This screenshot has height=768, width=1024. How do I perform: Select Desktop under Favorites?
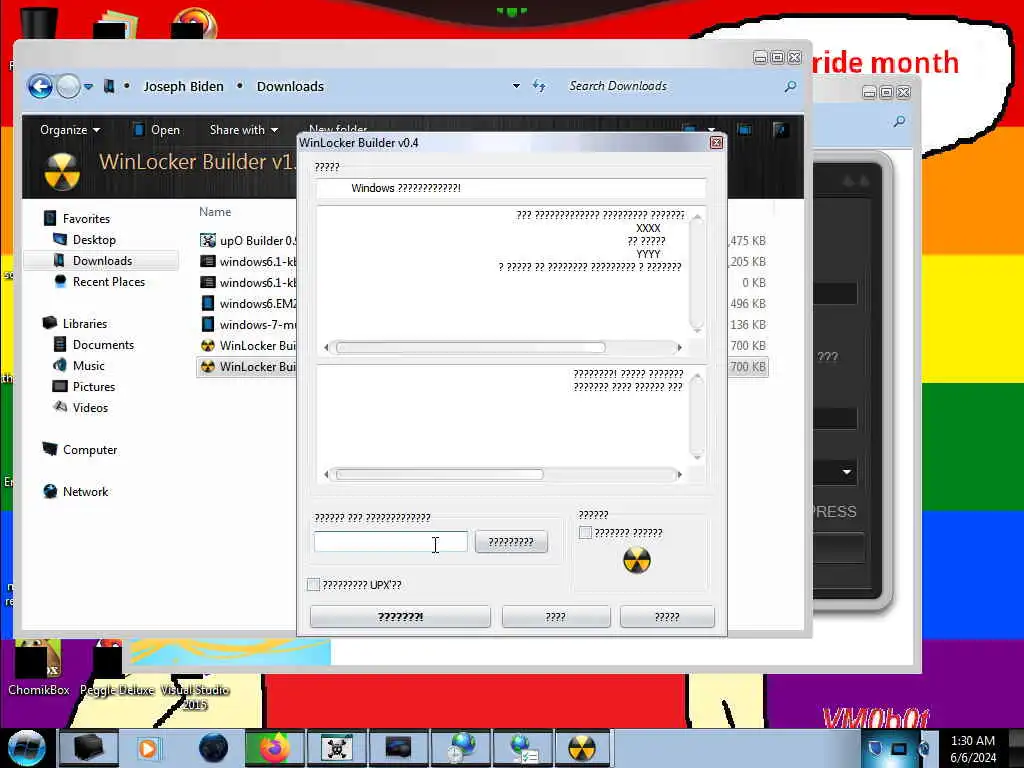(85, 240)
